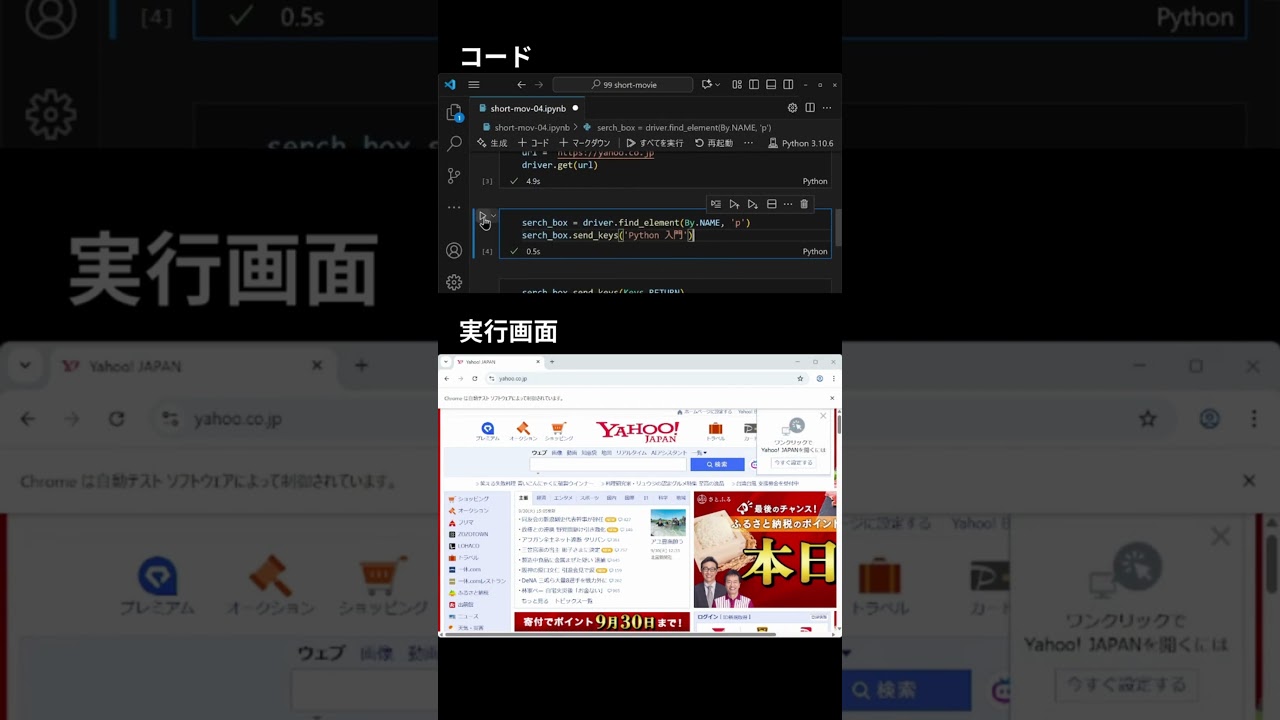The image size is (1280, 720).
Task: Split the current notebook cell
Action: (x=771, y=204)
